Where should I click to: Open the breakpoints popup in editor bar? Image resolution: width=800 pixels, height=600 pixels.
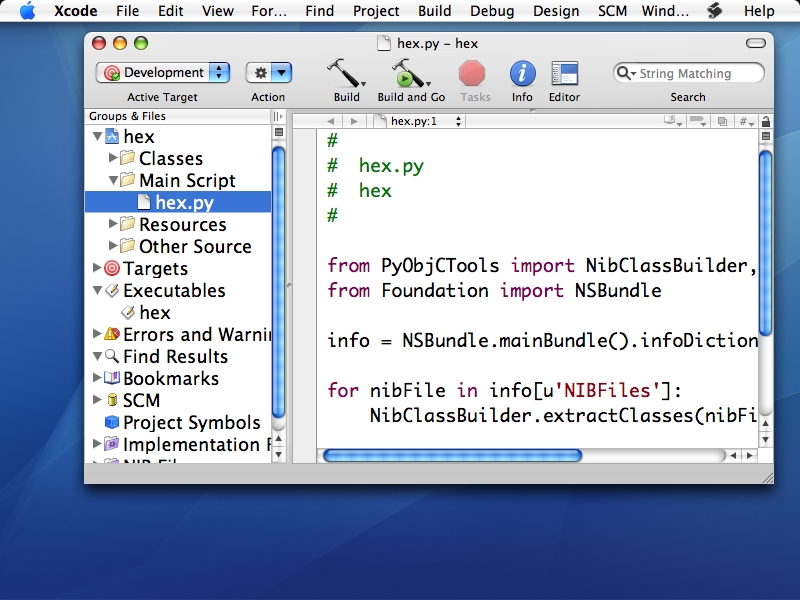pos(697,121)
